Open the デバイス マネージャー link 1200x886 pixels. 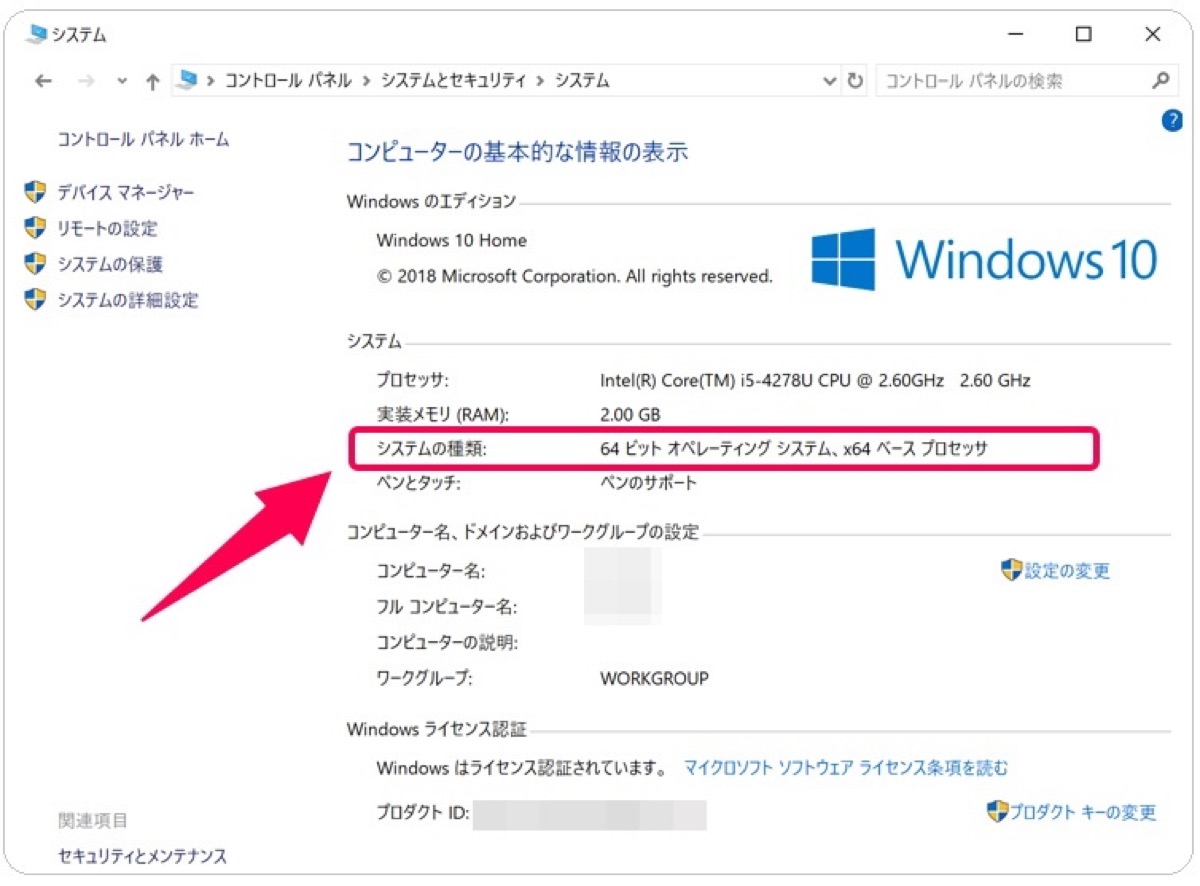126,192
